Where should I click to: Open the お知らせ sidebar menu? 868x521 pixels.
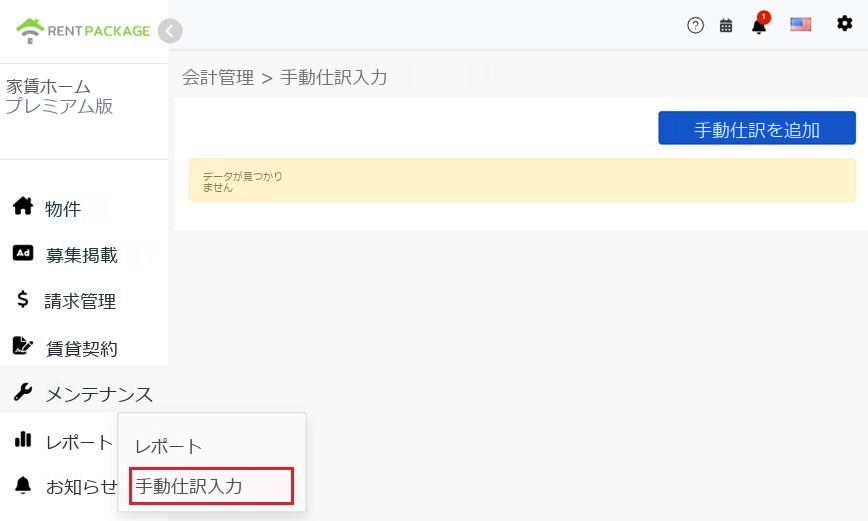(x=81, y=487)
